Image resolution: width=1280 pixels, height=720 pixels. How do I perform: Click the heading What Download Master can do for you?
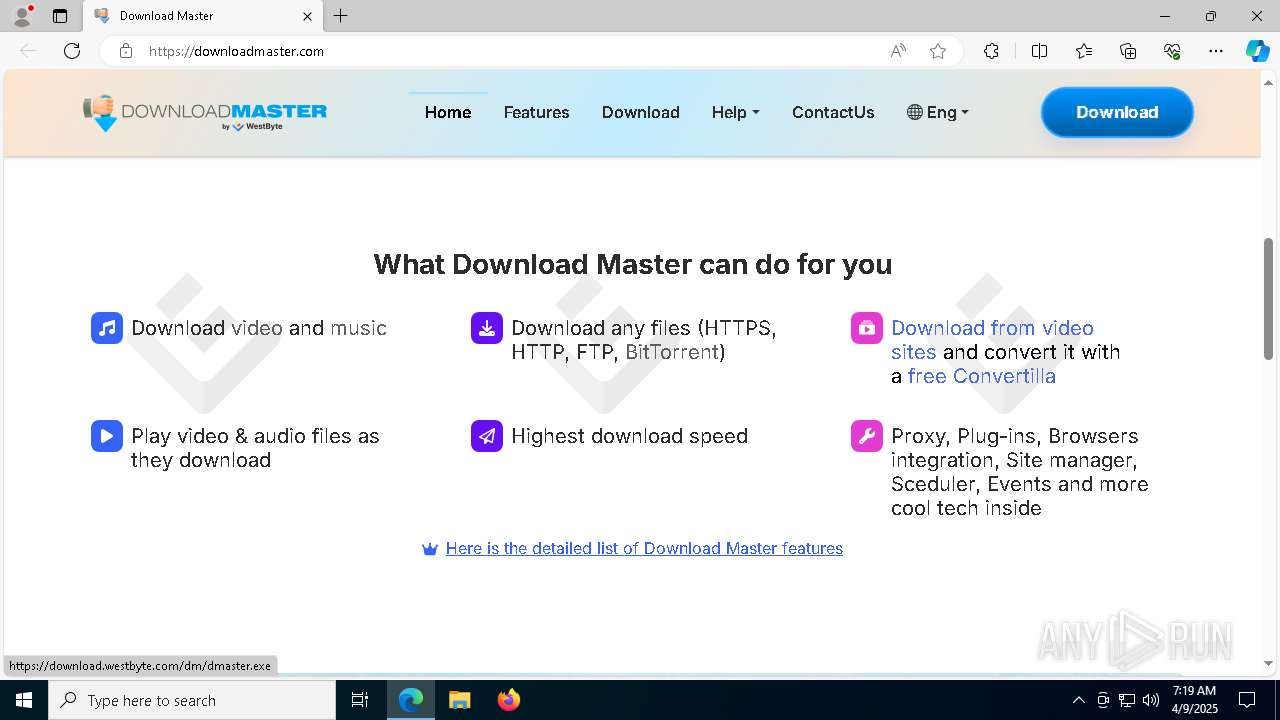tap(633, 264)
